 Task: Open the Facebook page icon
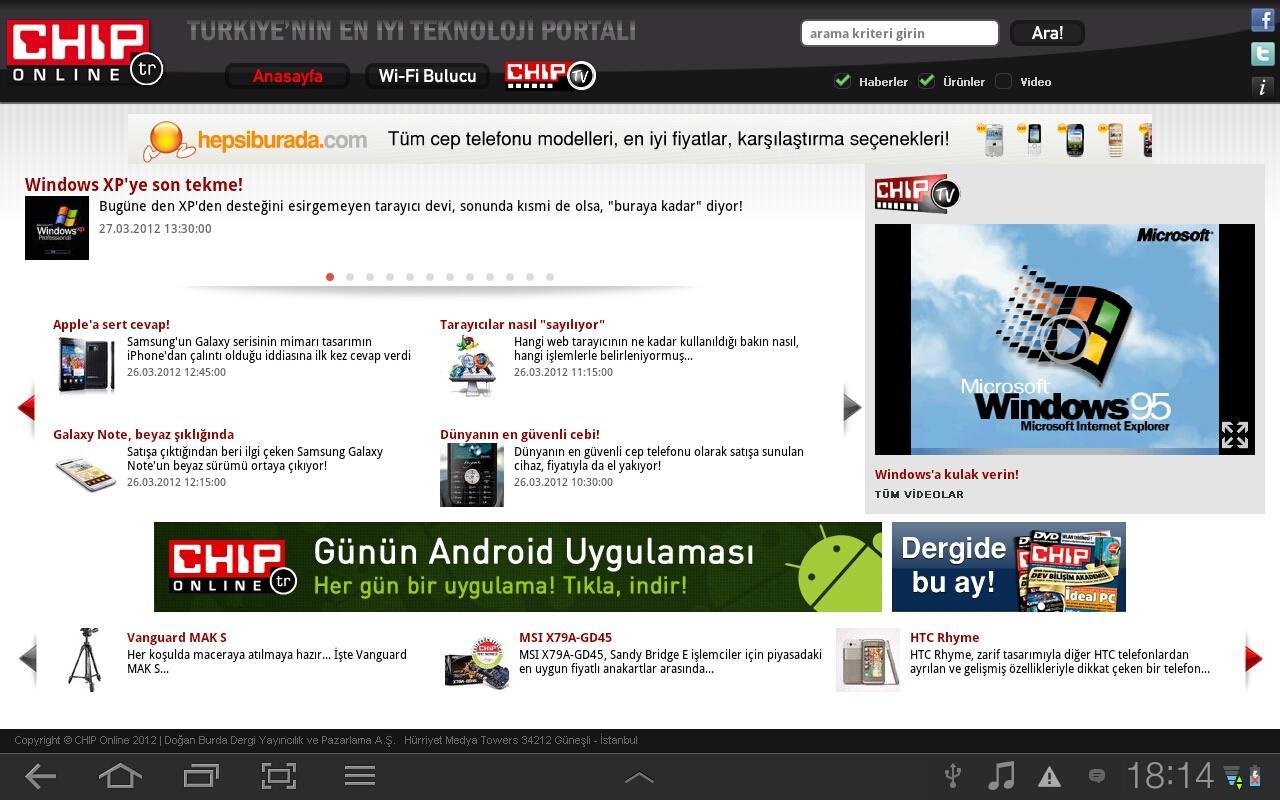(1263, 18)
